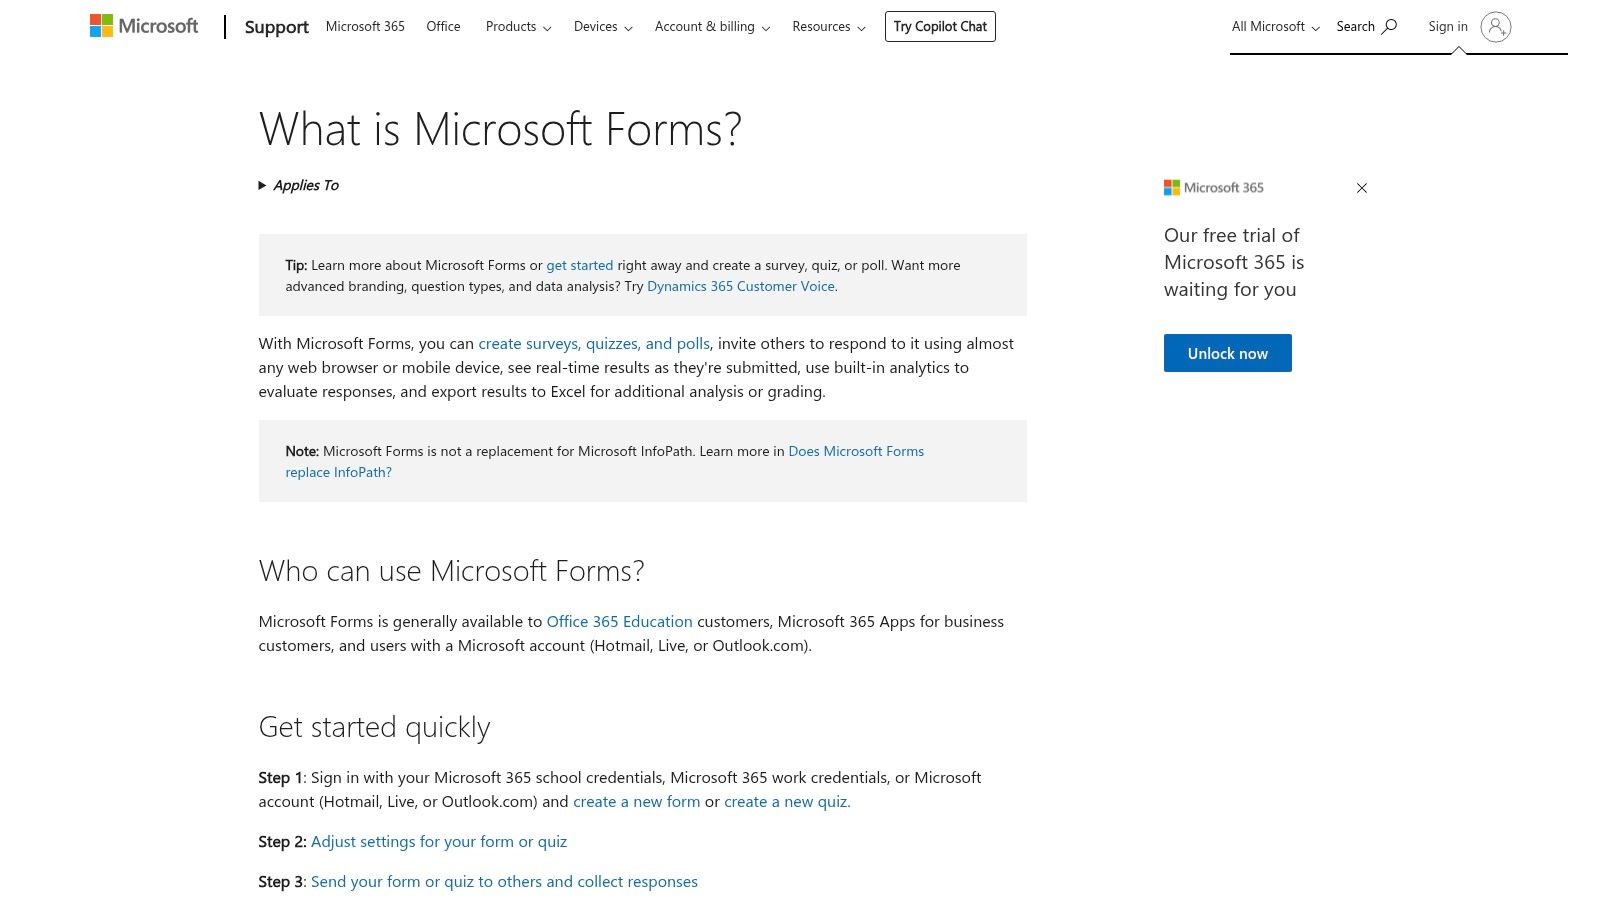Click 'create a new form' link
The width and height of the screenshot is (1600, 900).
[636, 801]
